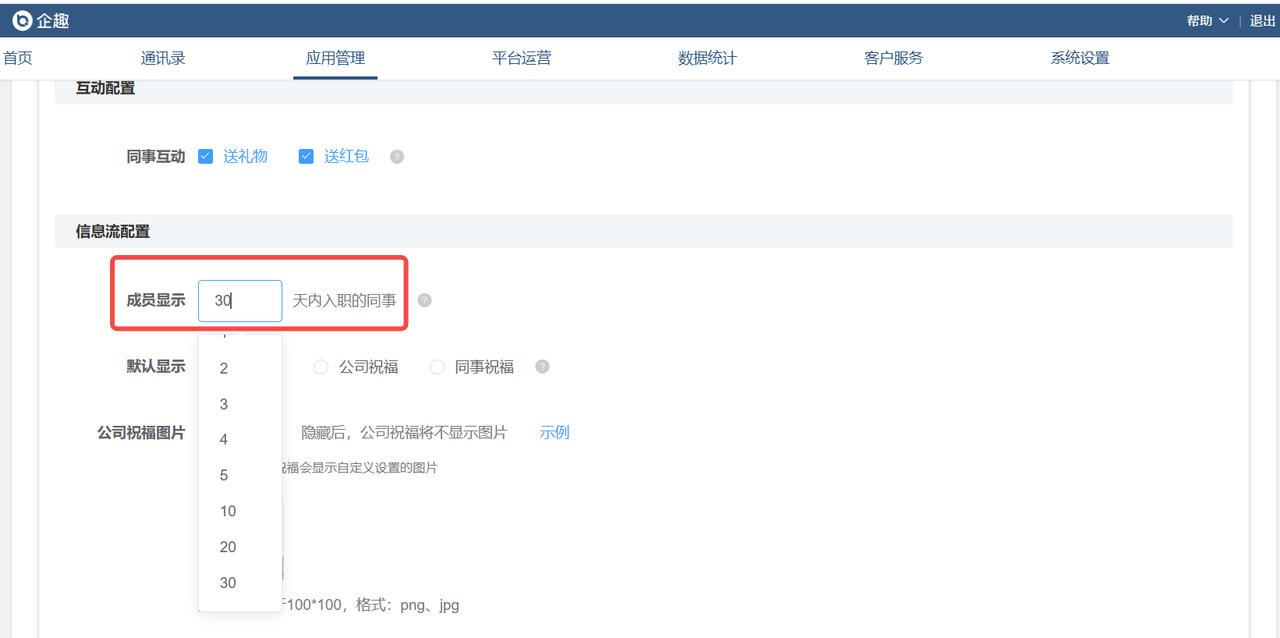Click 退出 to log out
1280x638 pixels.
coord(1262,21)
